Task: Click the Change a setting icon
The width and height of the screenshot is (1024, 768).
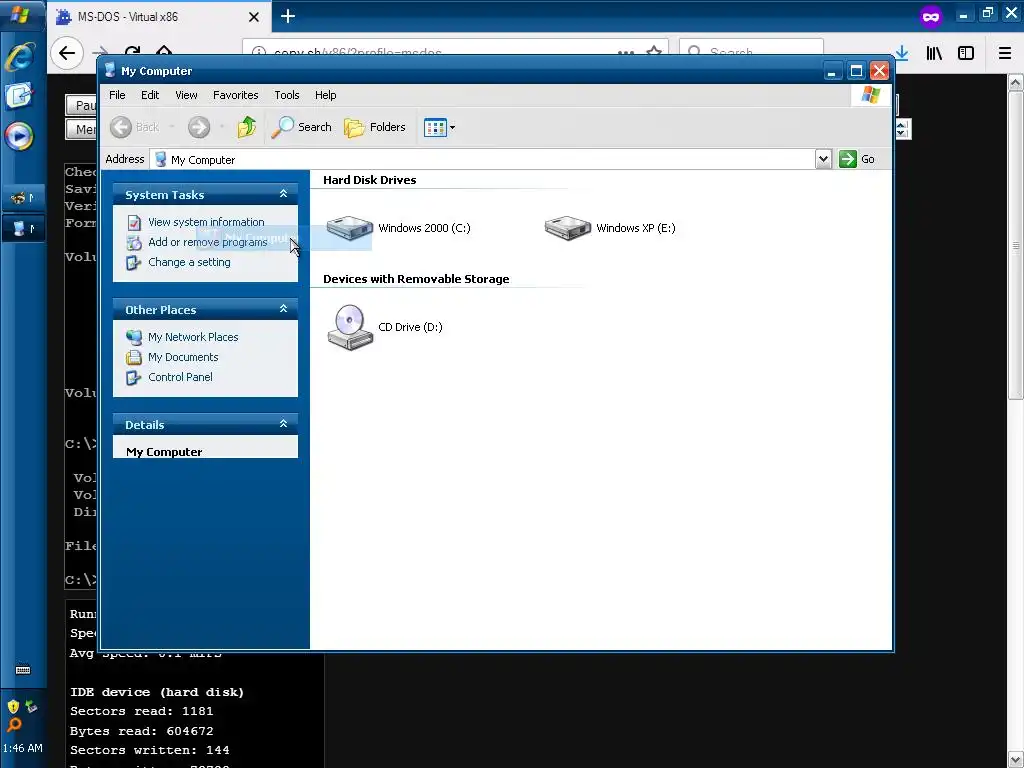Action: [x=134, y=263]
